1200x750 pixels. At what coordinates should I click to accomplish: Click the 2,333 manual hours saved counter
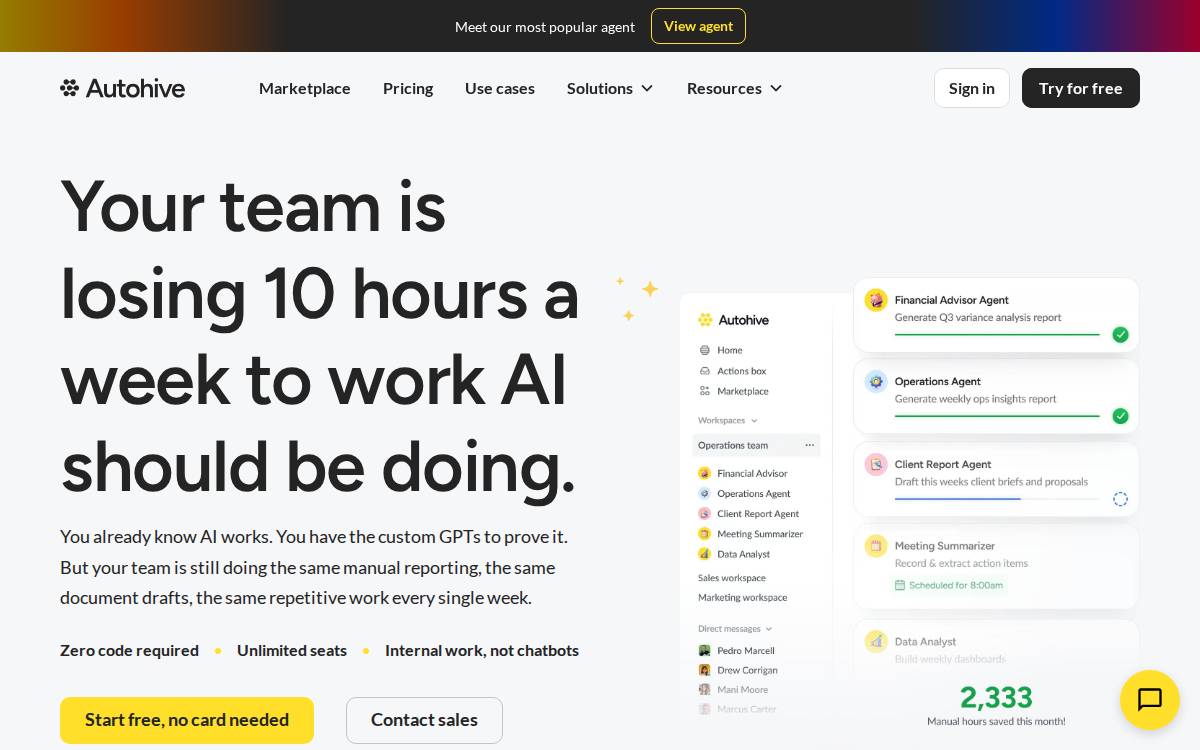996,697
